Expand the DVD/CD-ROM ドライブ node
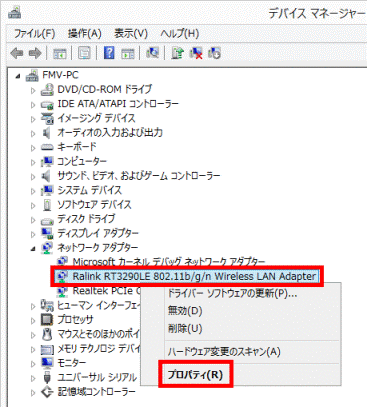The height and width of the screenshot is (407, 367). [33, 90]
